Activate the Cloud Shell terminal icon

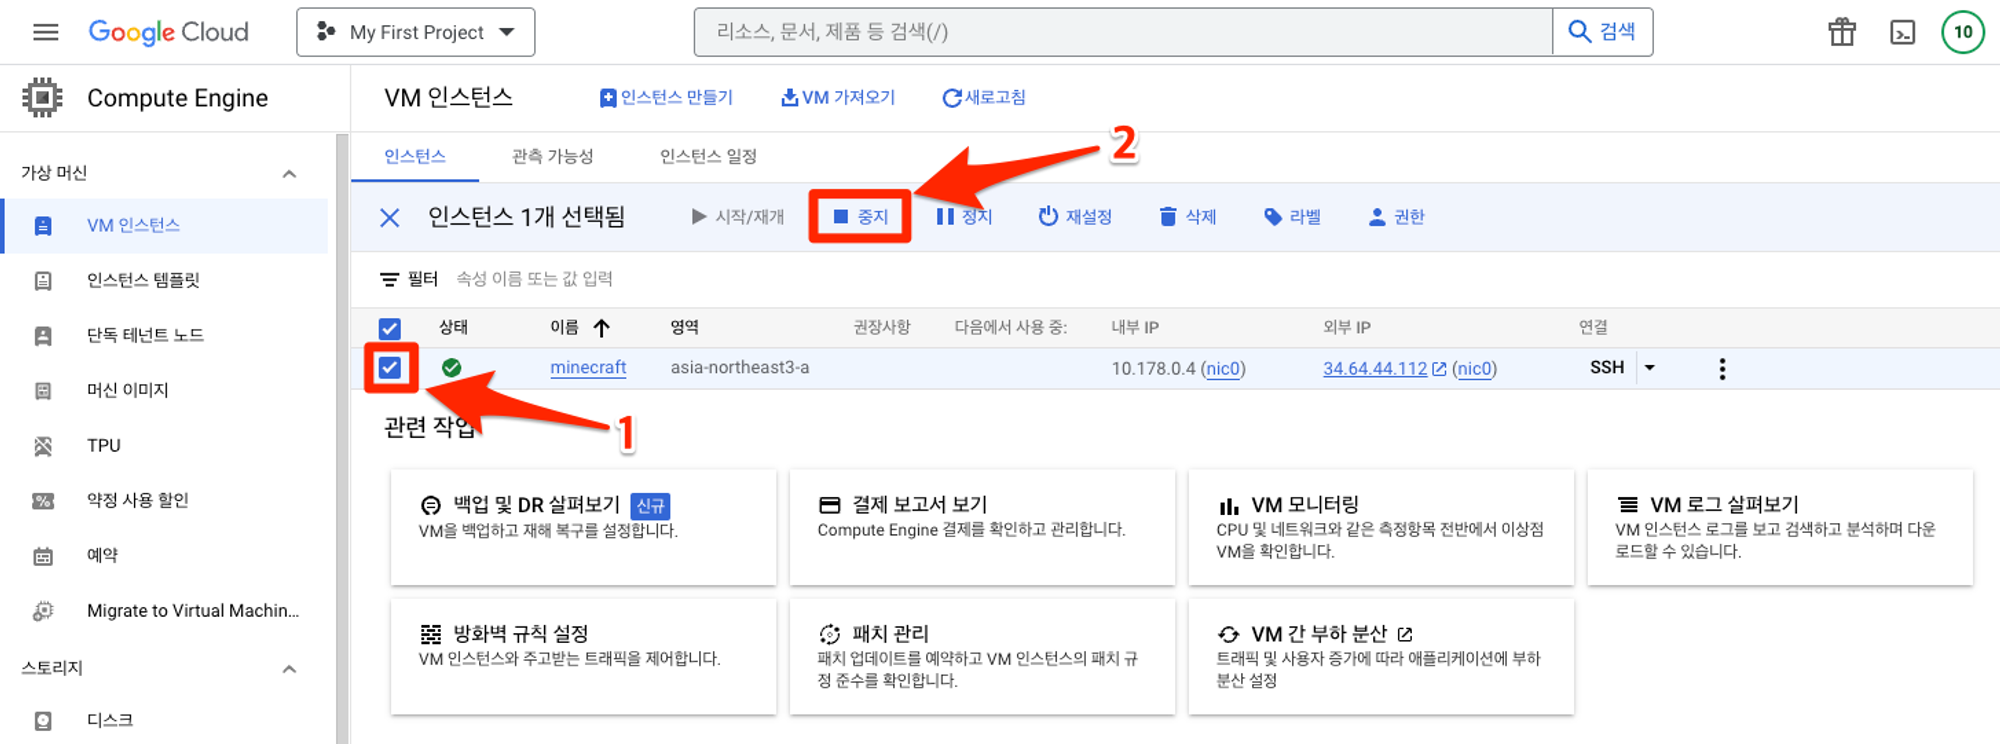click(x=1902, y=32)
